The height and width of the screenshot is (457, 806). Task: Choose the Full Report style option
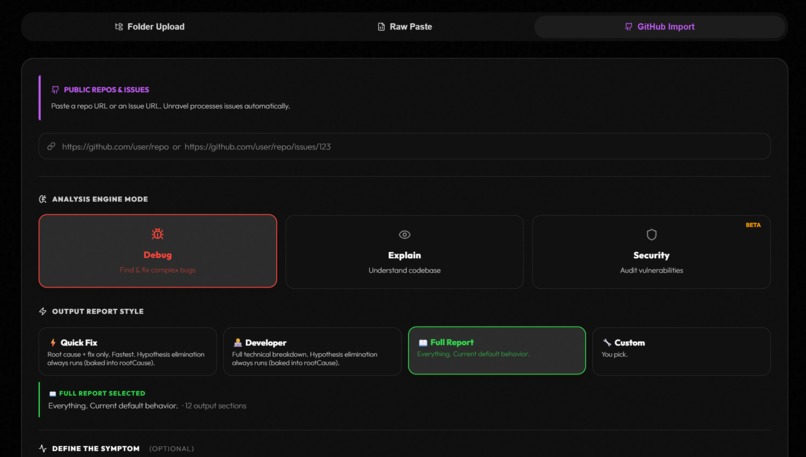coord(497,351)
